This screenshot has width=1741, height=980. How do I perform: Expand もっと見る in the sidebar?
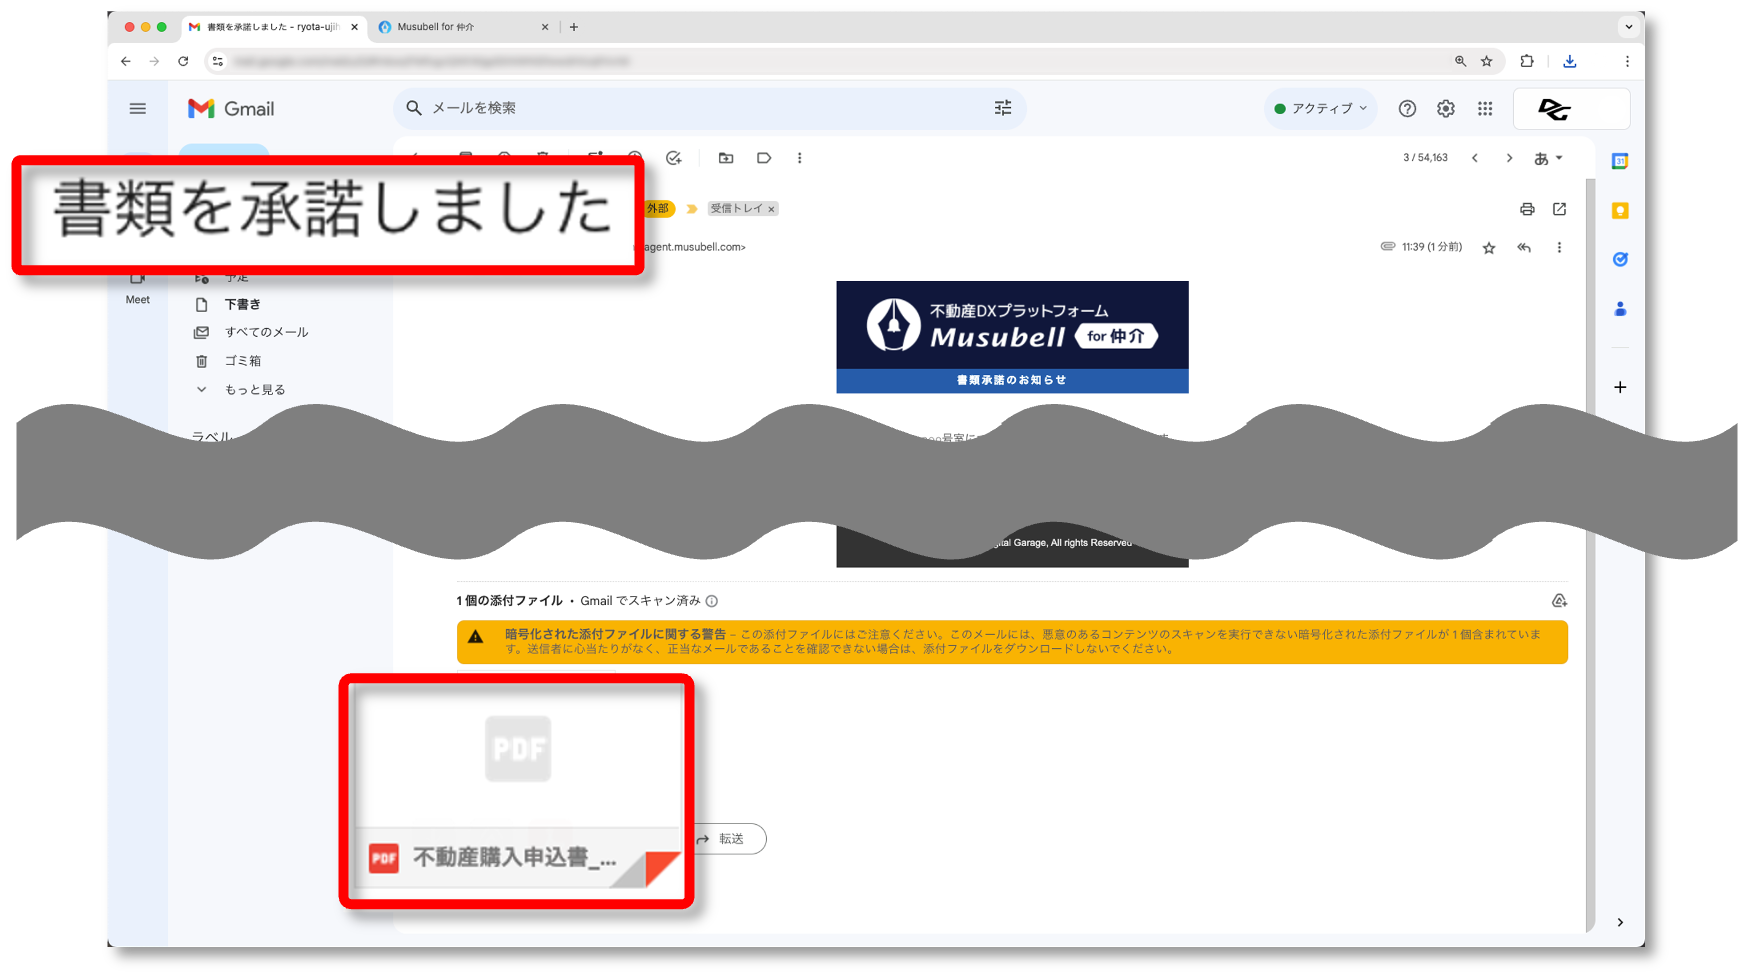click(x=254, y=390)
